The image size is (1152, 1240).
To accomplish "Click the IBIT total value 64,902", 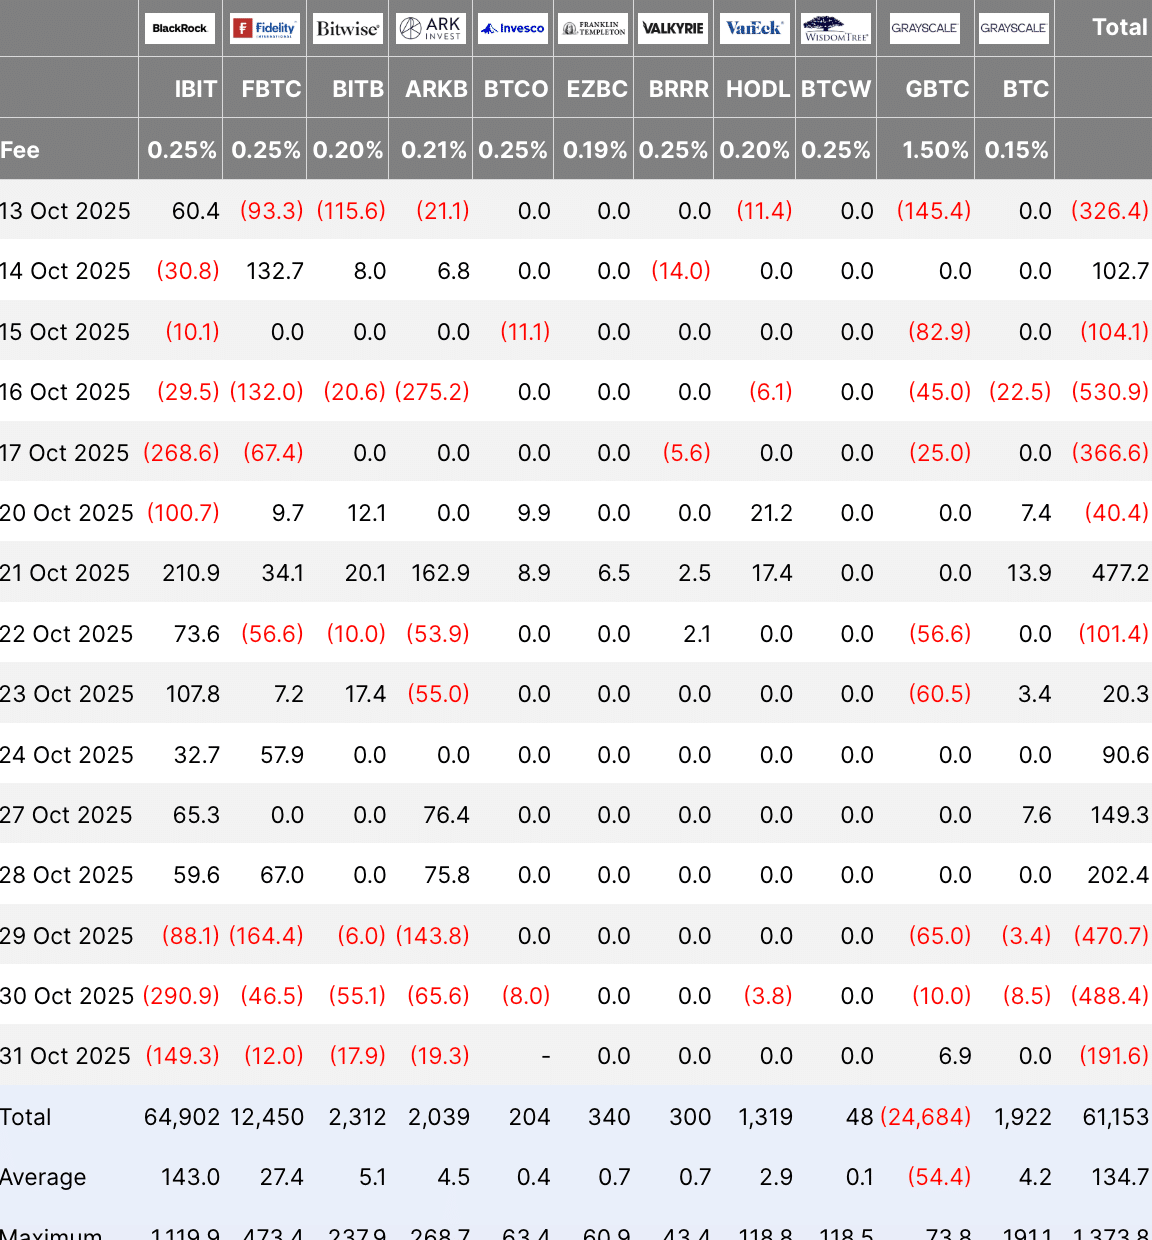I will (182, 1117).
